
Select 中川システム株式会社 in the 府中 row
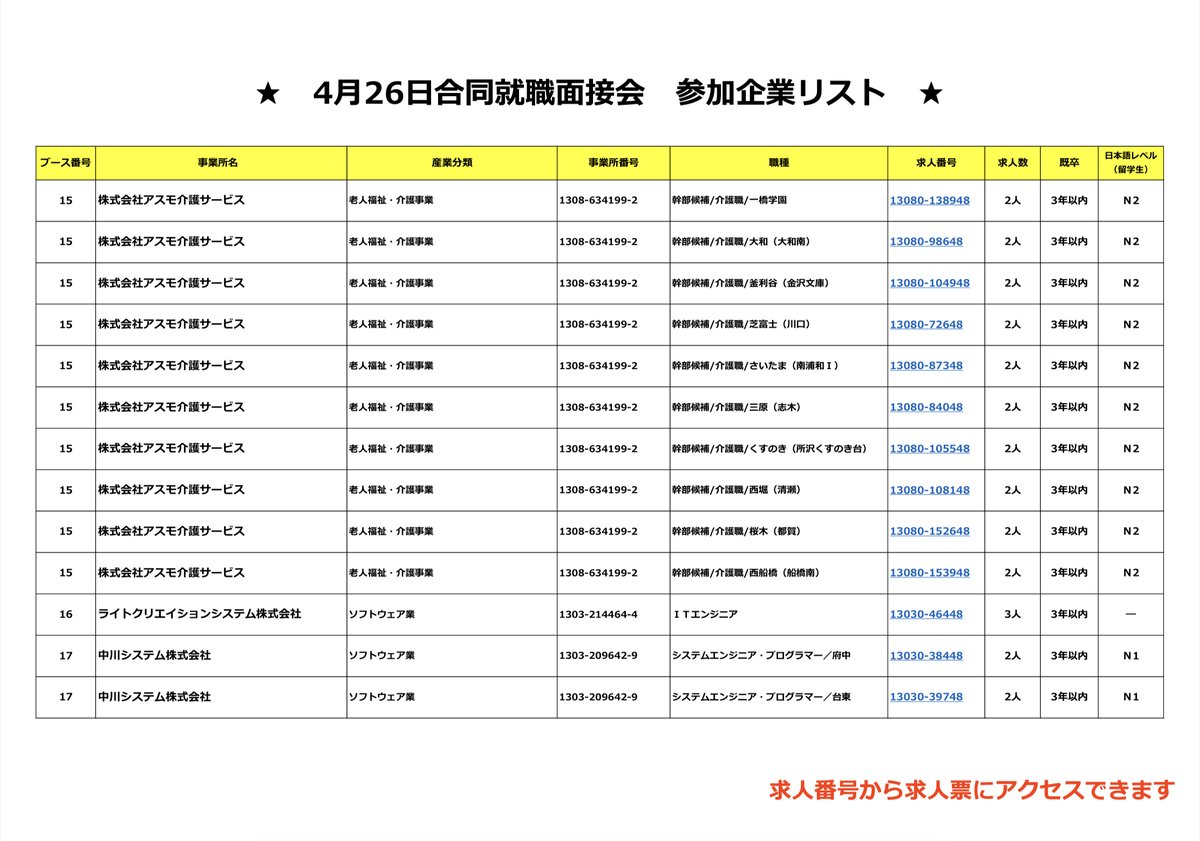[x=154, y=656]
